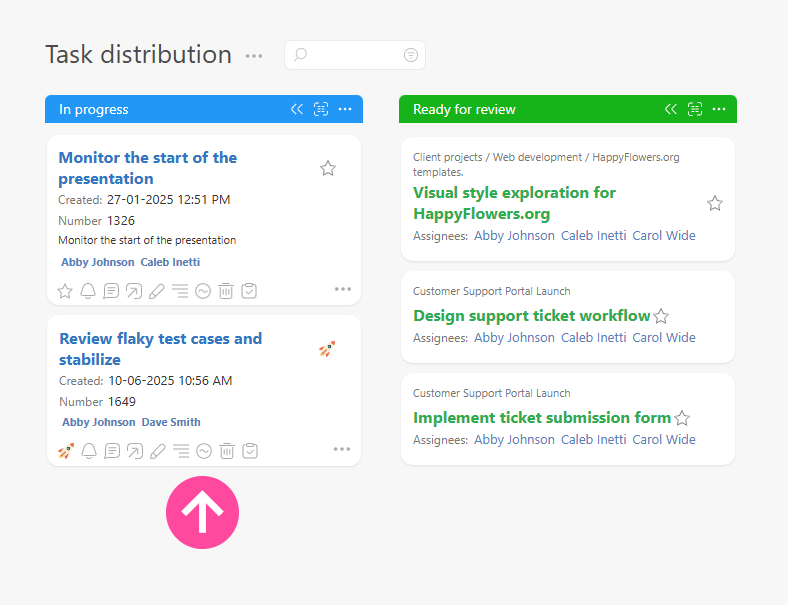This screenshot has width=788, height=605.
Task: Open the In progress column's three-dot menu
Action: click(x=345, y=109)
